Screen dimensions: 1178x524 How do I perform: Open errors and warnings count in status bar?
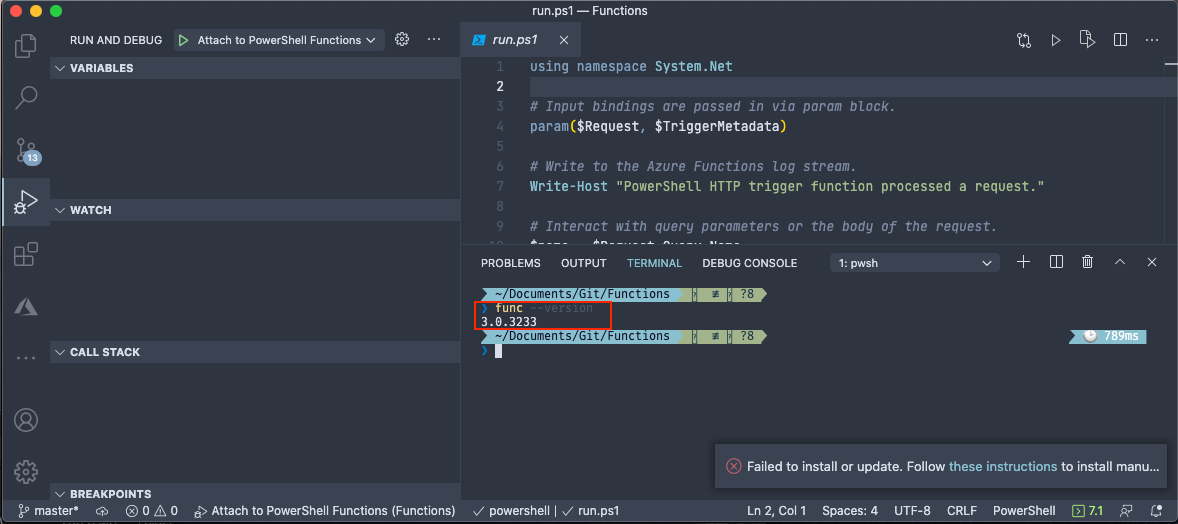point(152,510)
